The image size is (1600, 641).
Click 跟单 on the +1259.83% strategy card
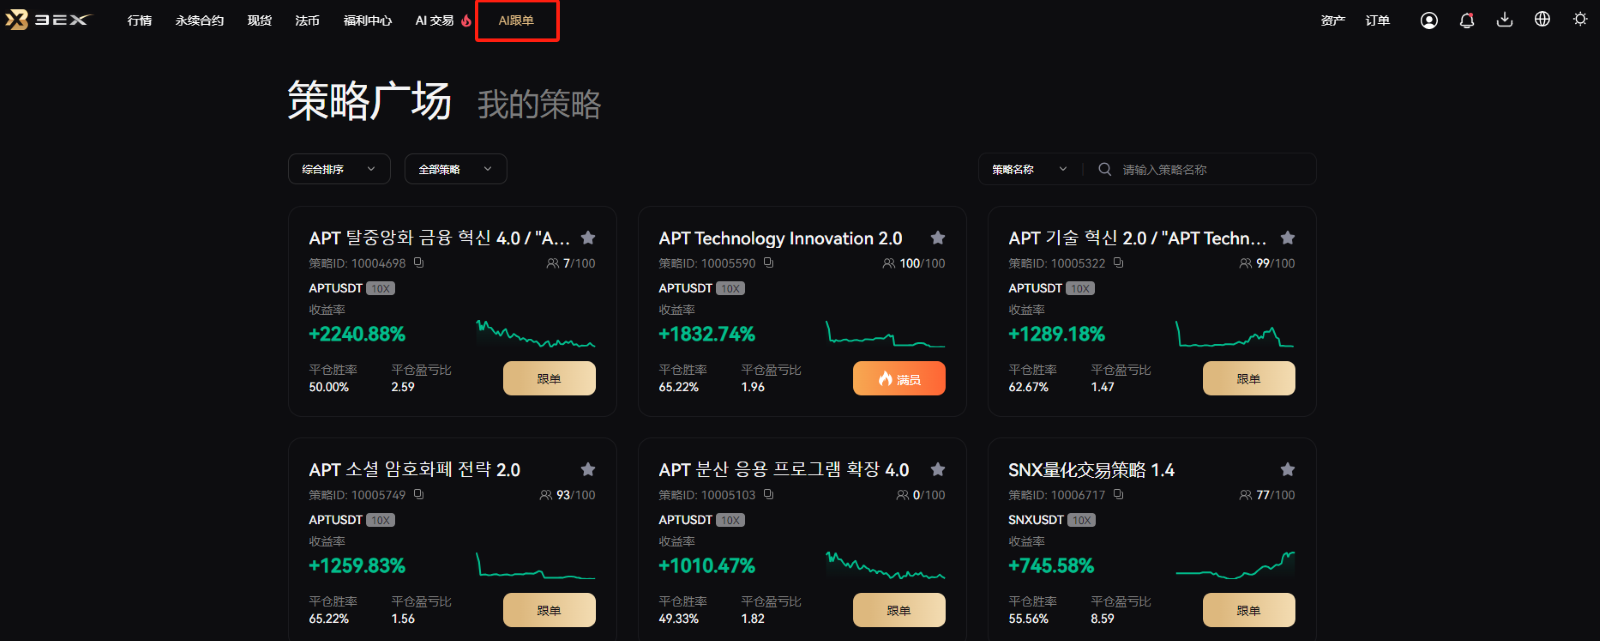tap(549, 610)
